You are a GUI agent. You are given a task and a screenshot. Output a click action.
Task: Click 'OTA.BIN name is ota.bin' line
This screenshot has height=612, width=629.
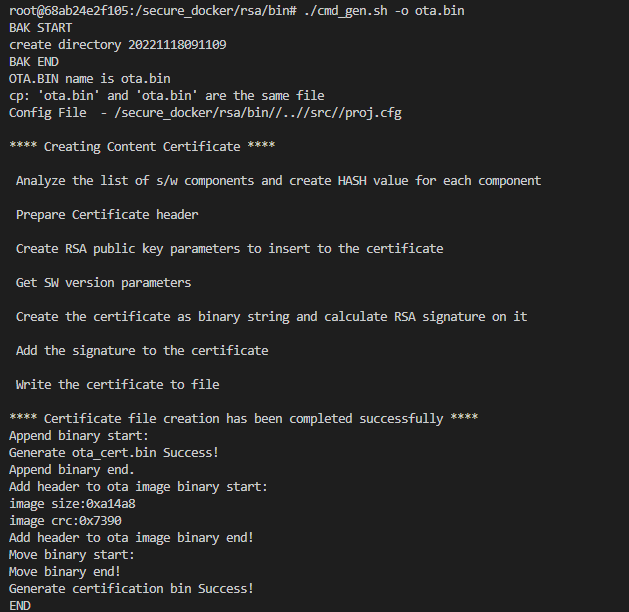[x=90, y=79]
